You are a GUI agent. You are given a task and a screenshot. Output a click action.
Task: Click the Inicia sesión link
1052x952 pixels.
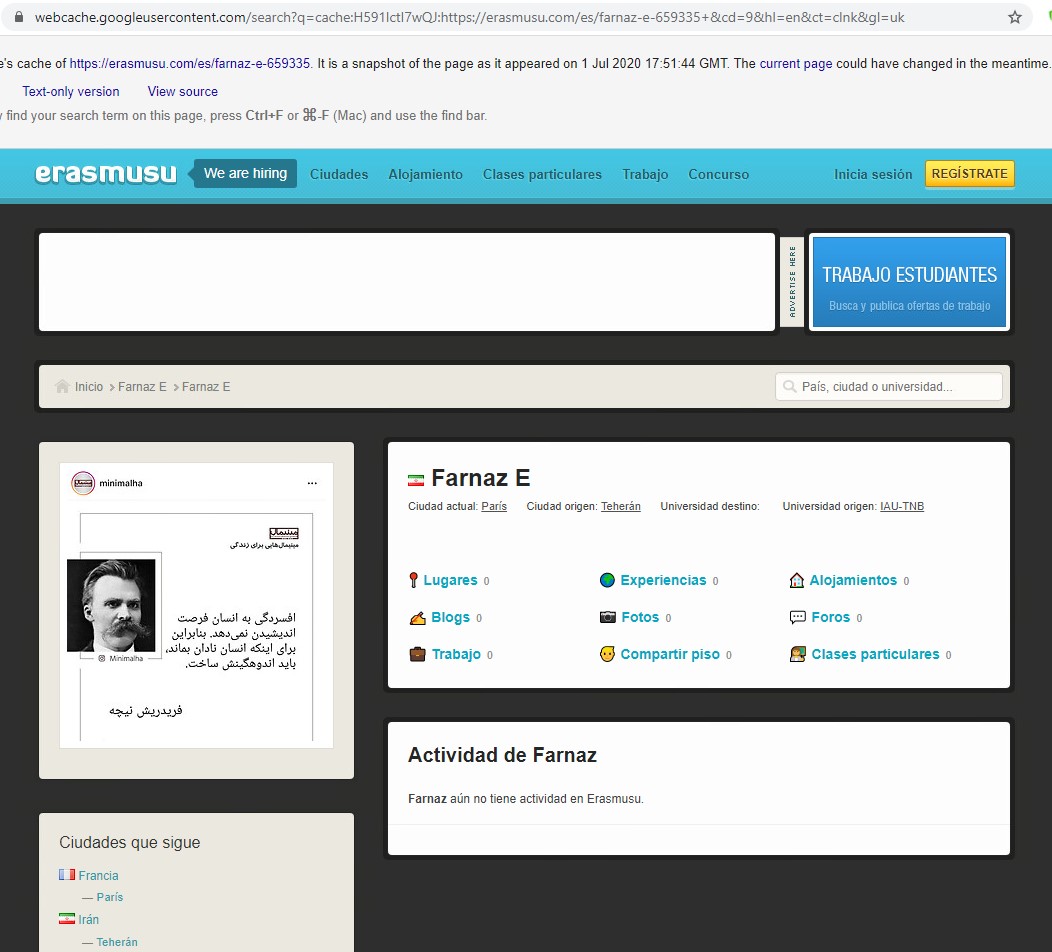click(x=873, y=174)
